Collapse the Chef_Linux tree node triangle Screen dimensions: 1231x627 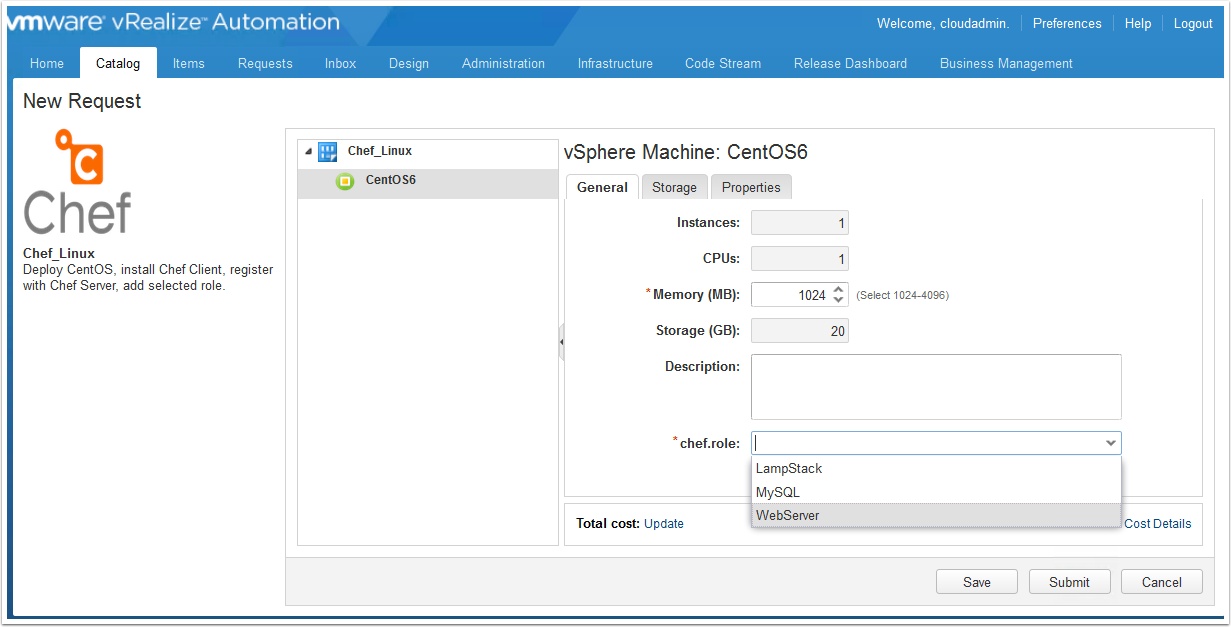pyautogui.click(x=308, y=152)
